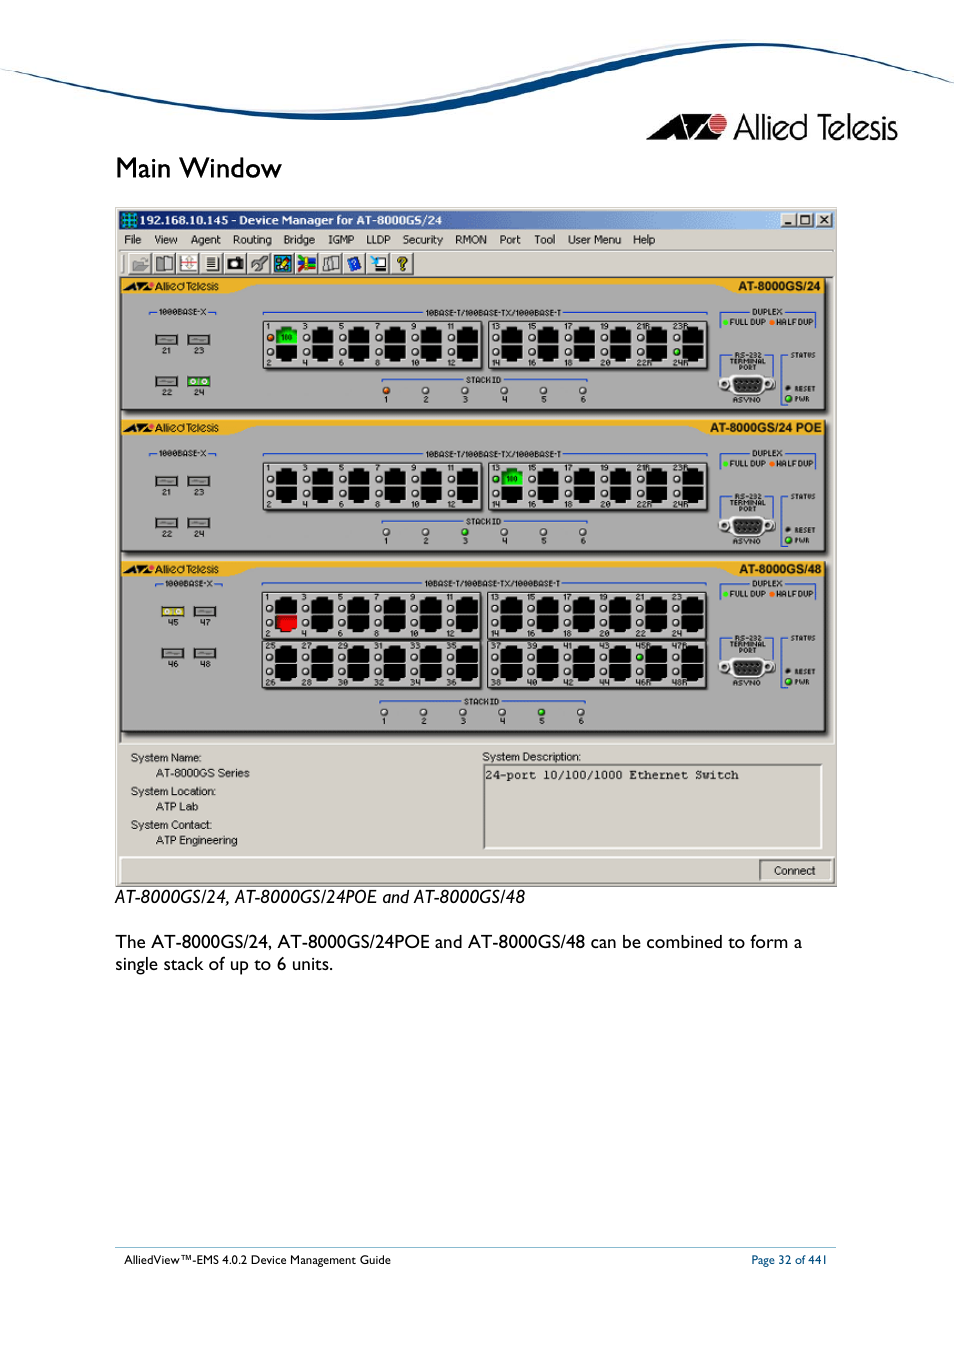Click the 'AT-8000GS Series' system name value
The width and height of the screenshot is (954, 1351).
pyautogui.click(x=203, y=773)
